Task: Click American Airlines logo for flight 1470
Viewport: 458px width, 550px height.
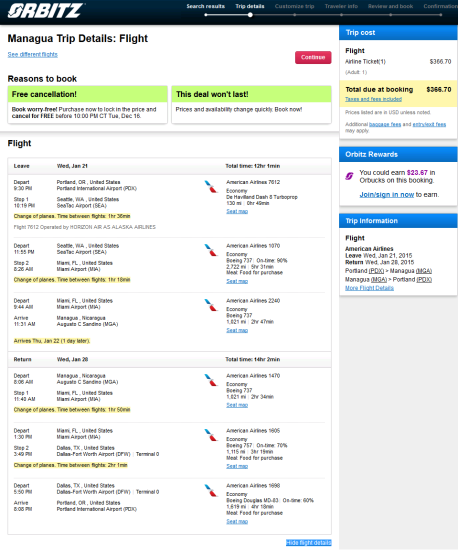Action: click(x=211, y=380)
